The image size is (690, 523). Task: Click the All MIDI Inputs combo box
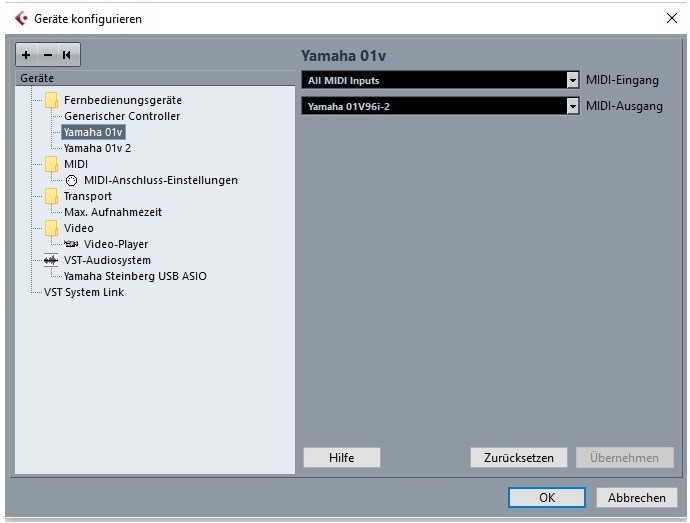[440, 80]
